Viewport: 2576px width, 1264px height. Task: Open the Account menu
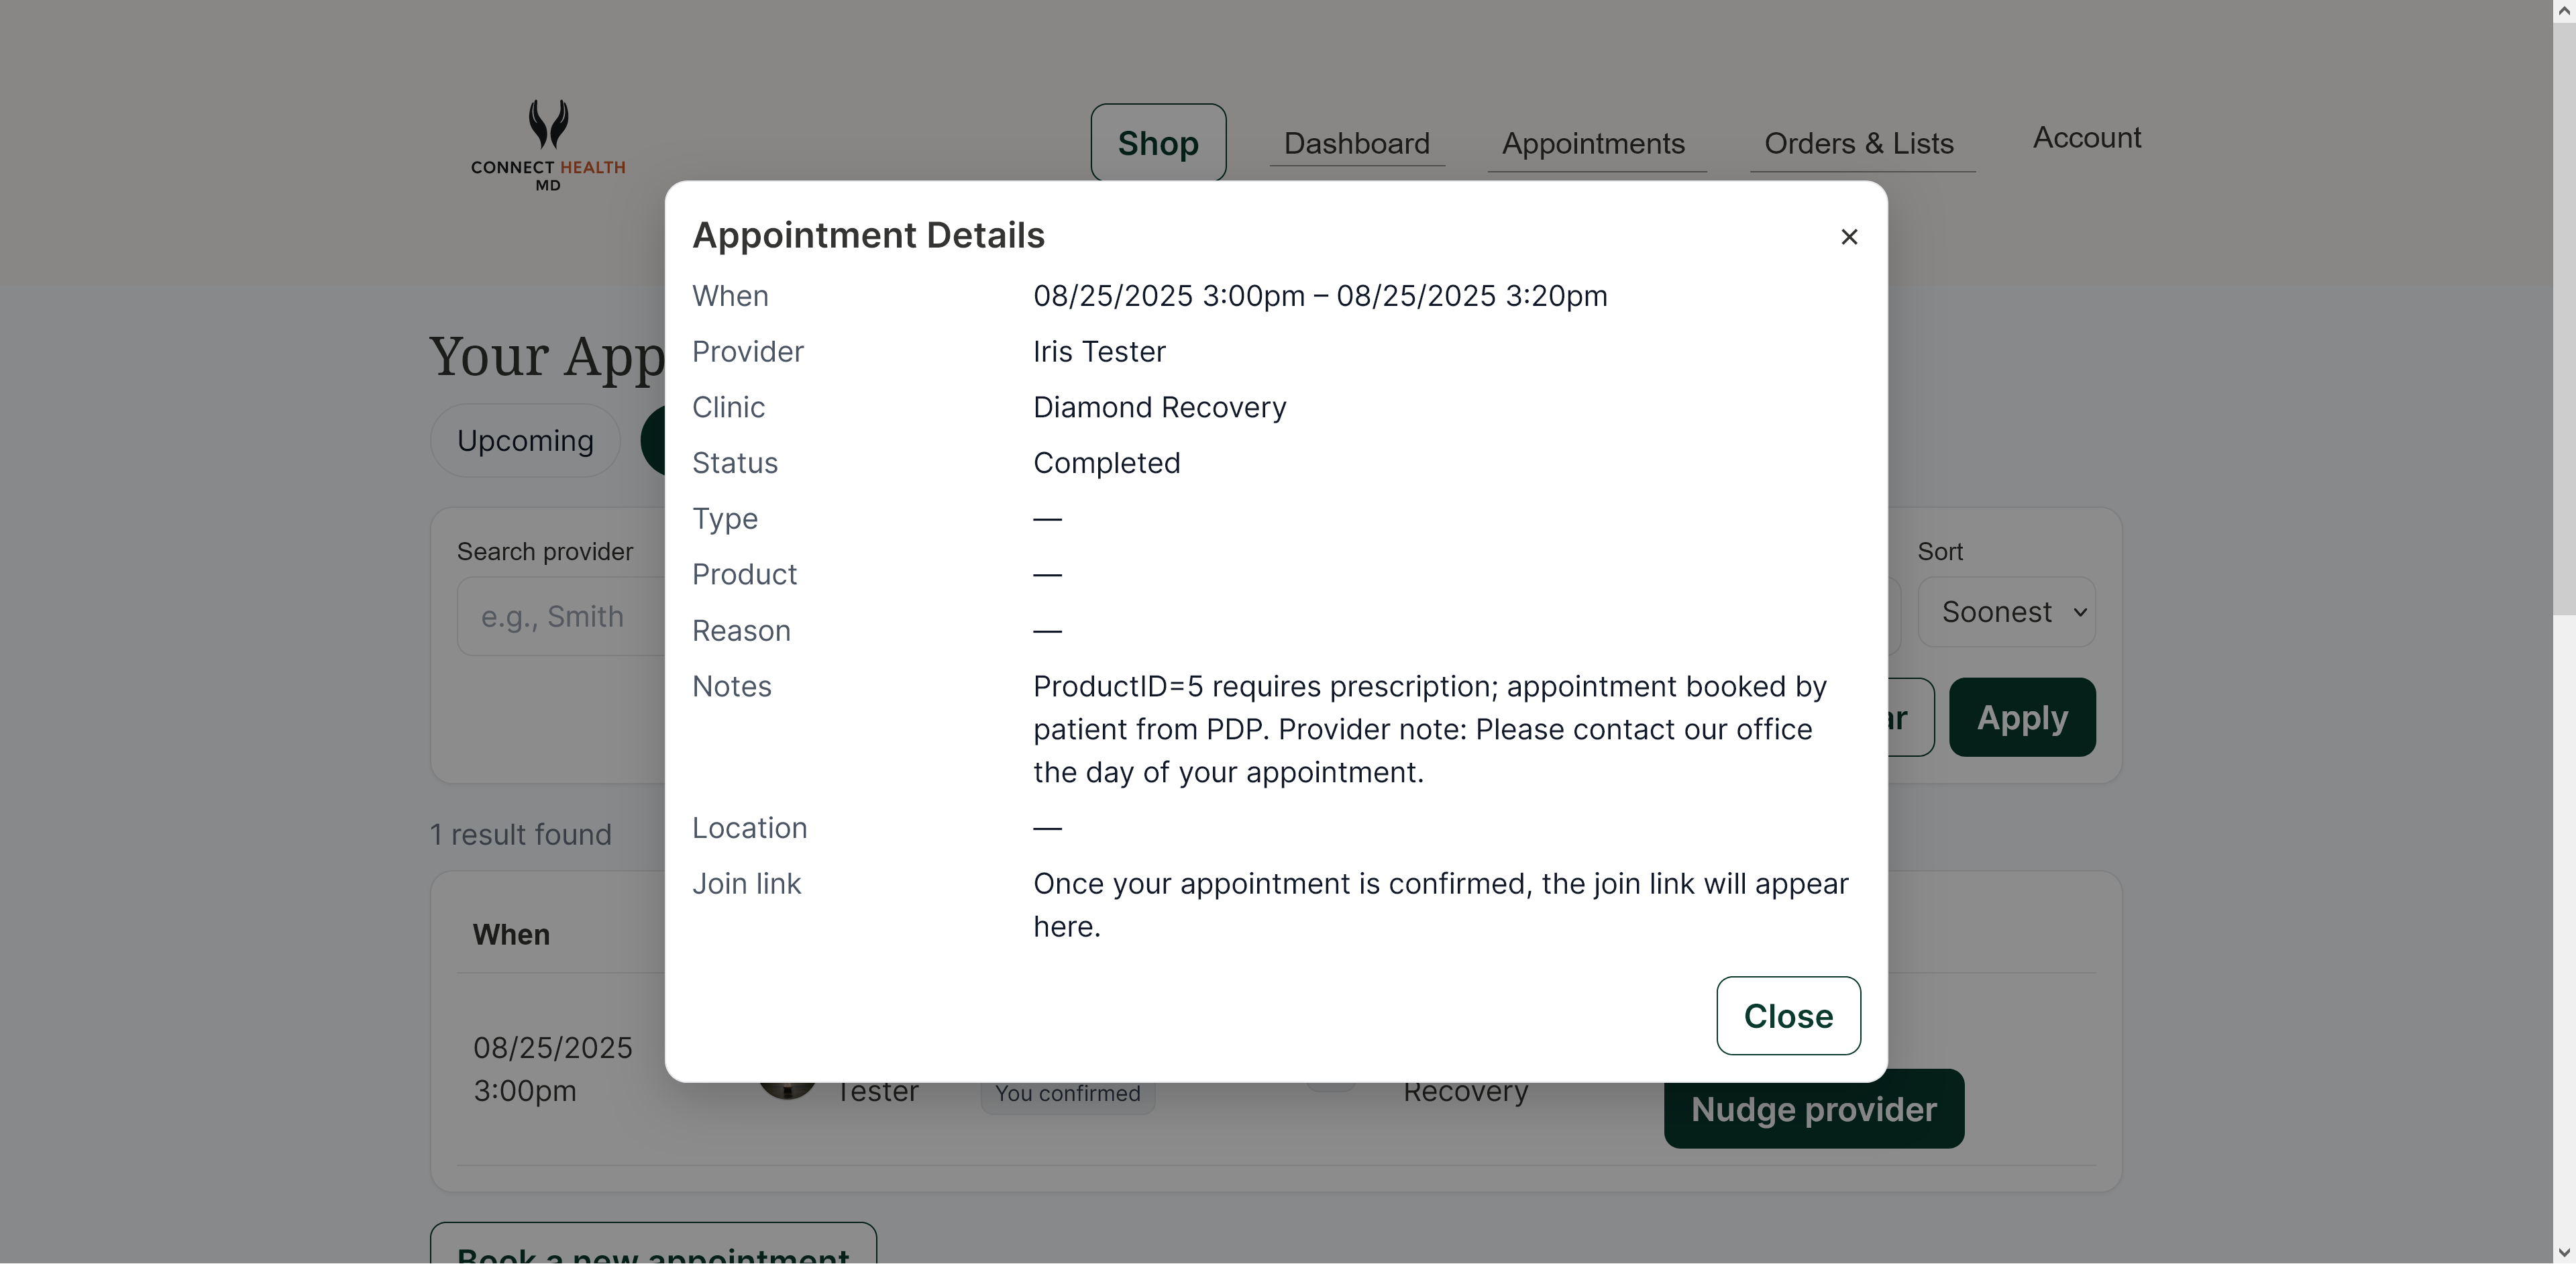[2086, 137]
